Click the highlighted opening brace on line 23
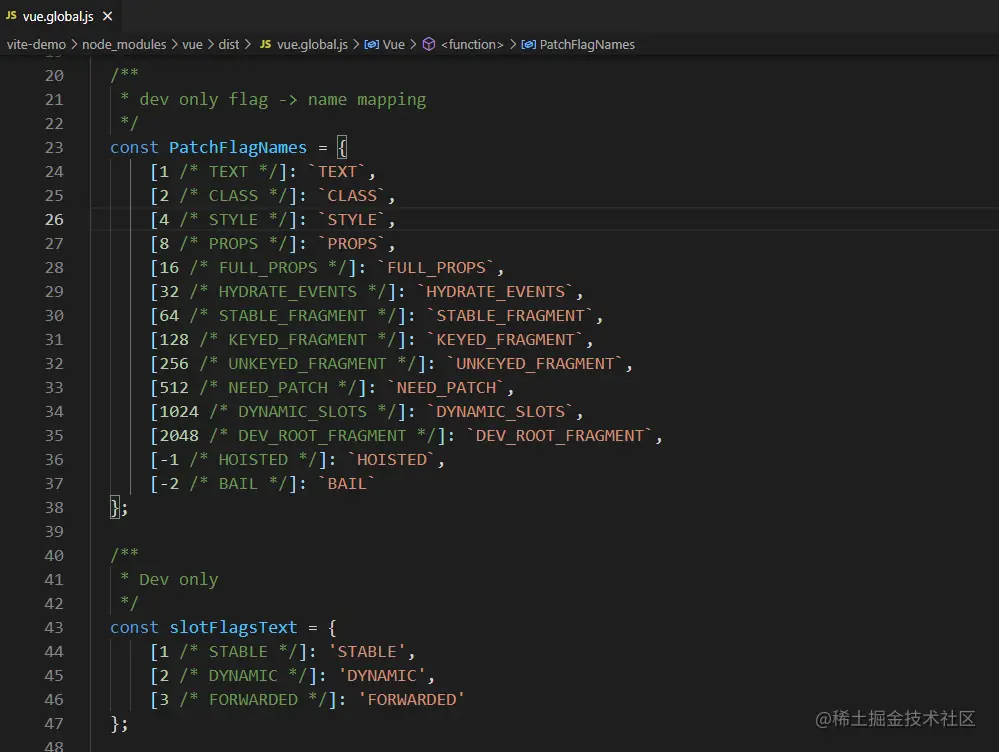Image resolution: width=999 pixels, height=752 pixels. (342, 148)
